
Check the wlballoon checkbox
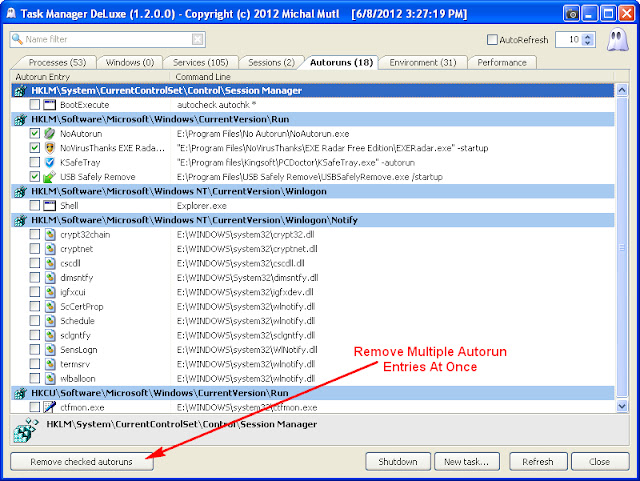point(35,379)
